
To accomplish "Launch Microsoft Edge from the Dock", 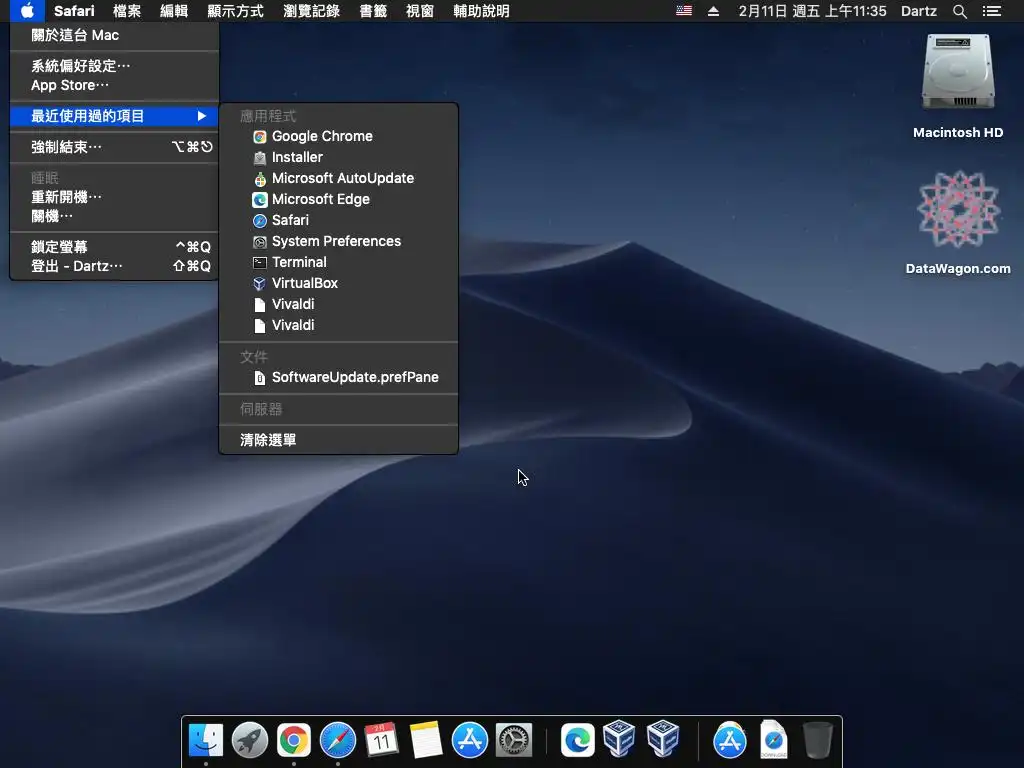I will [578, 740].
